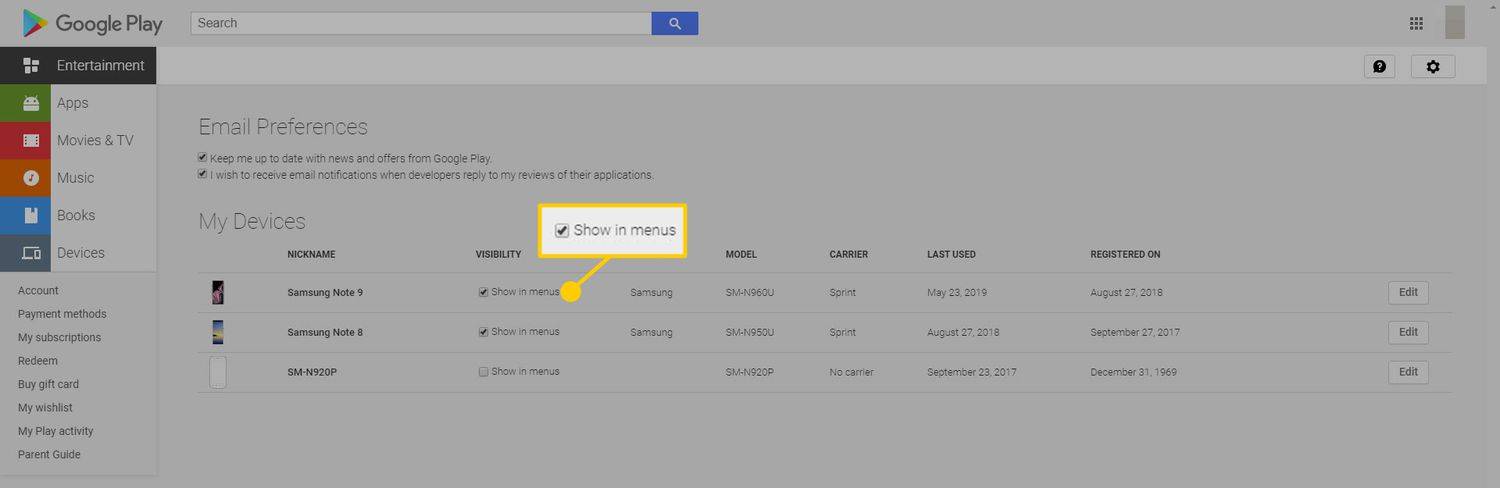Image resolution: width=1500 pixels, height=488 pixels.
Task: Click the Samsung Note 8 nickname
Action: pos(325,332)
